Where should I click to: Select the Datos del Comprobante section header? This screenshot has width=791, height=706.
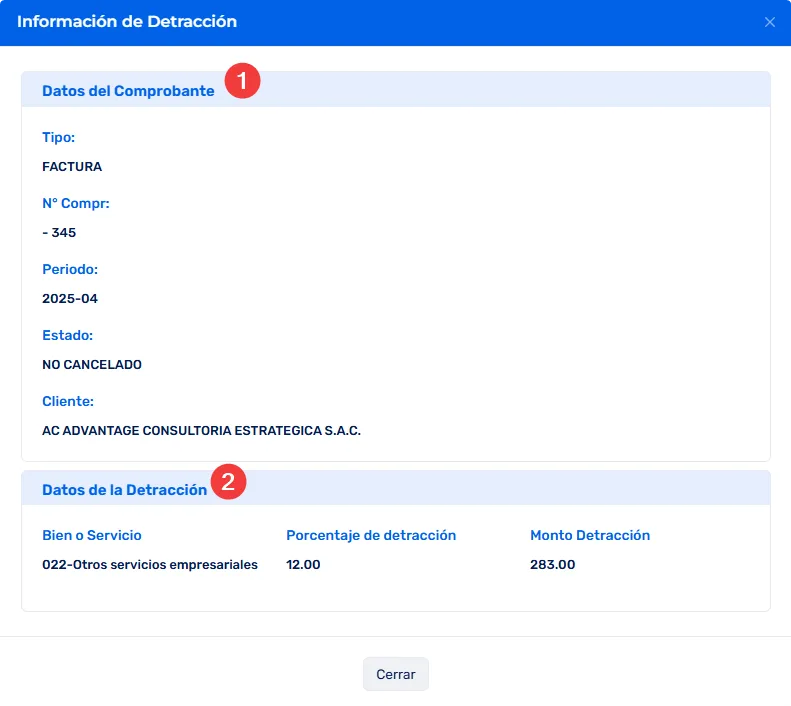(x=128, y=91)
